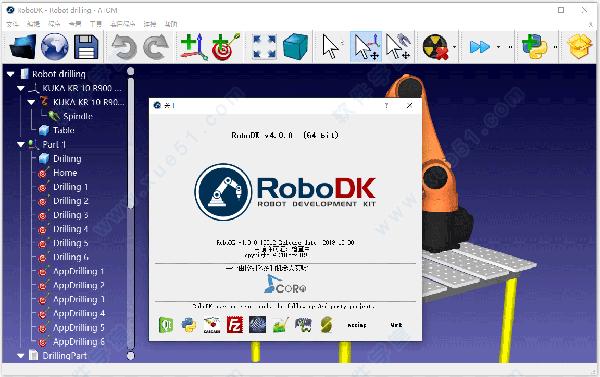
Task: Click the Python logo in About dialog
Action: tap(189, 325)
